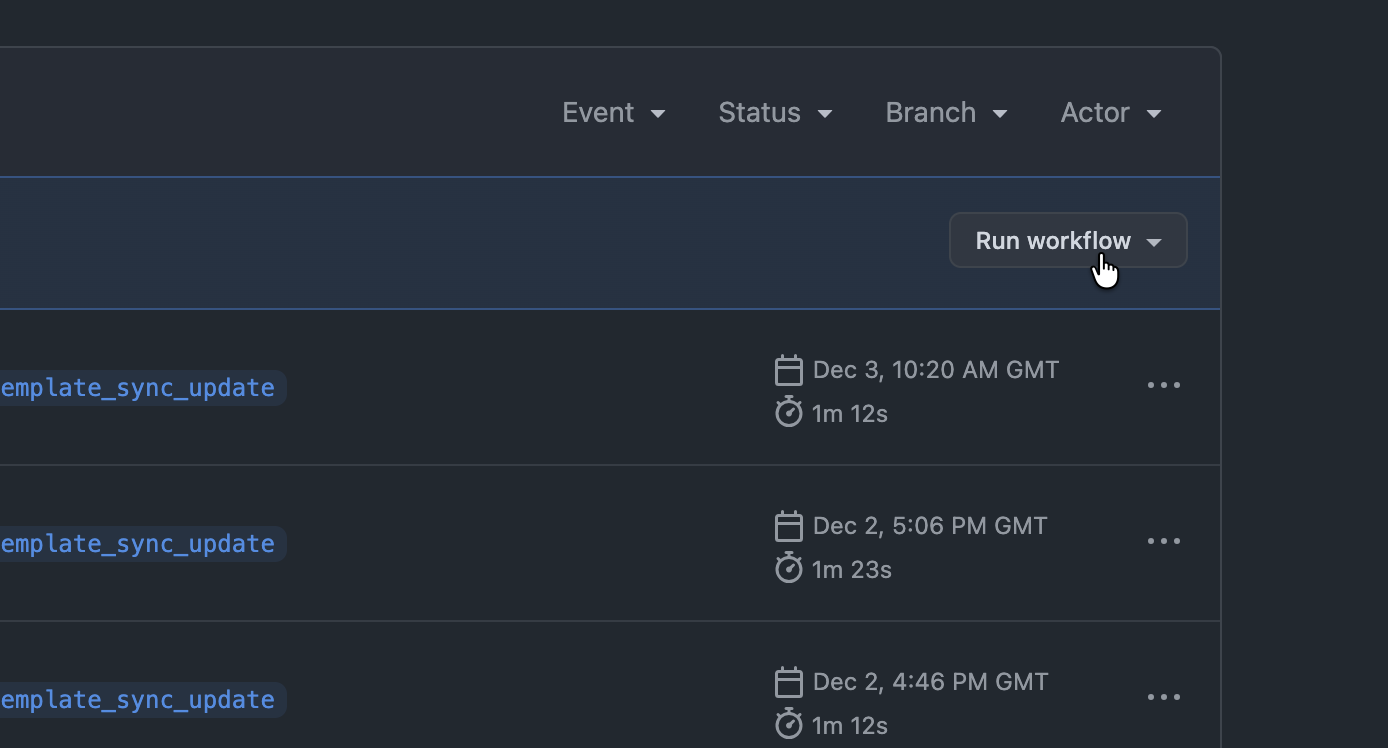Click the Run workflow button
Screen dimensions: 1388x748
1067,241
